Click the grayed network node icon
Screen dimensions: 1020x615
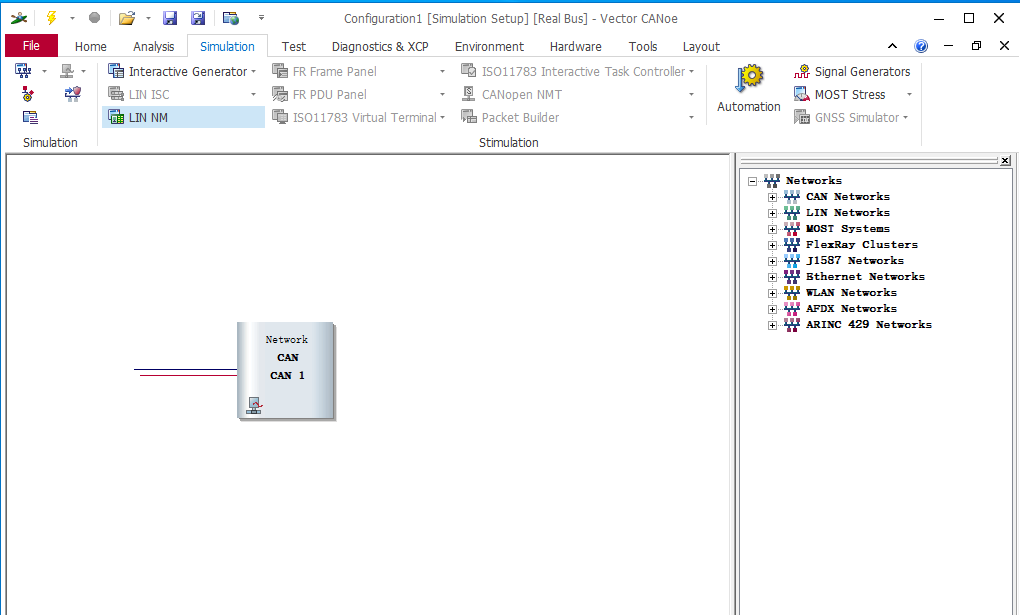pyautogui.click(x=67, y=70)
